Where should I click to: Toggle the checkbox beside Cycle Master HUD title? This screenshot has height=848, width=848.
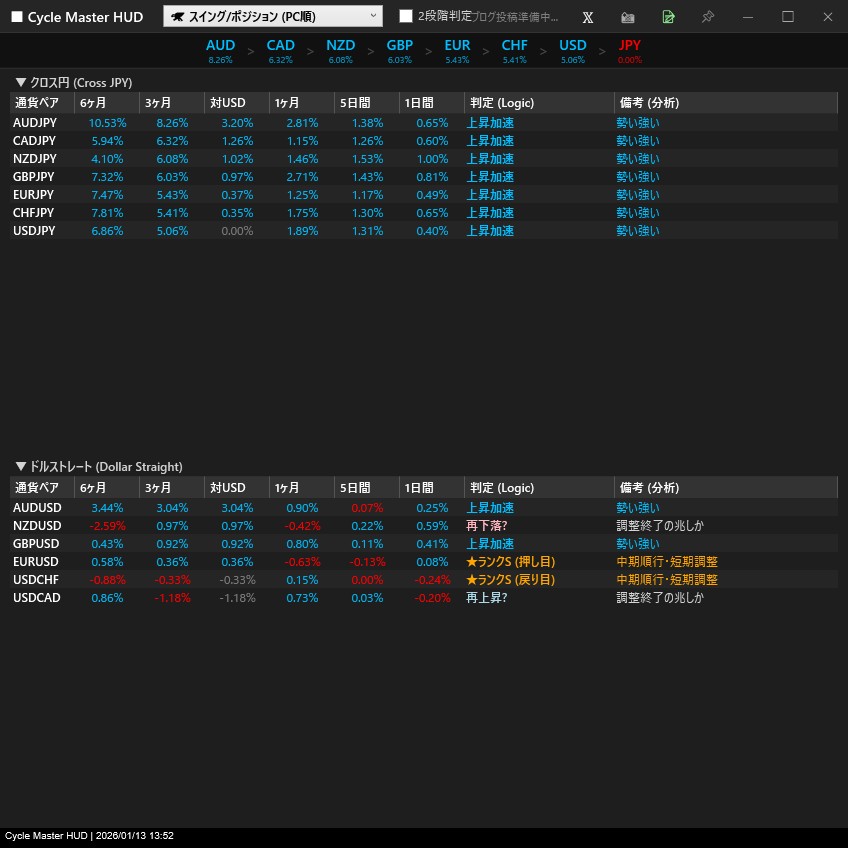click(16, 17)
